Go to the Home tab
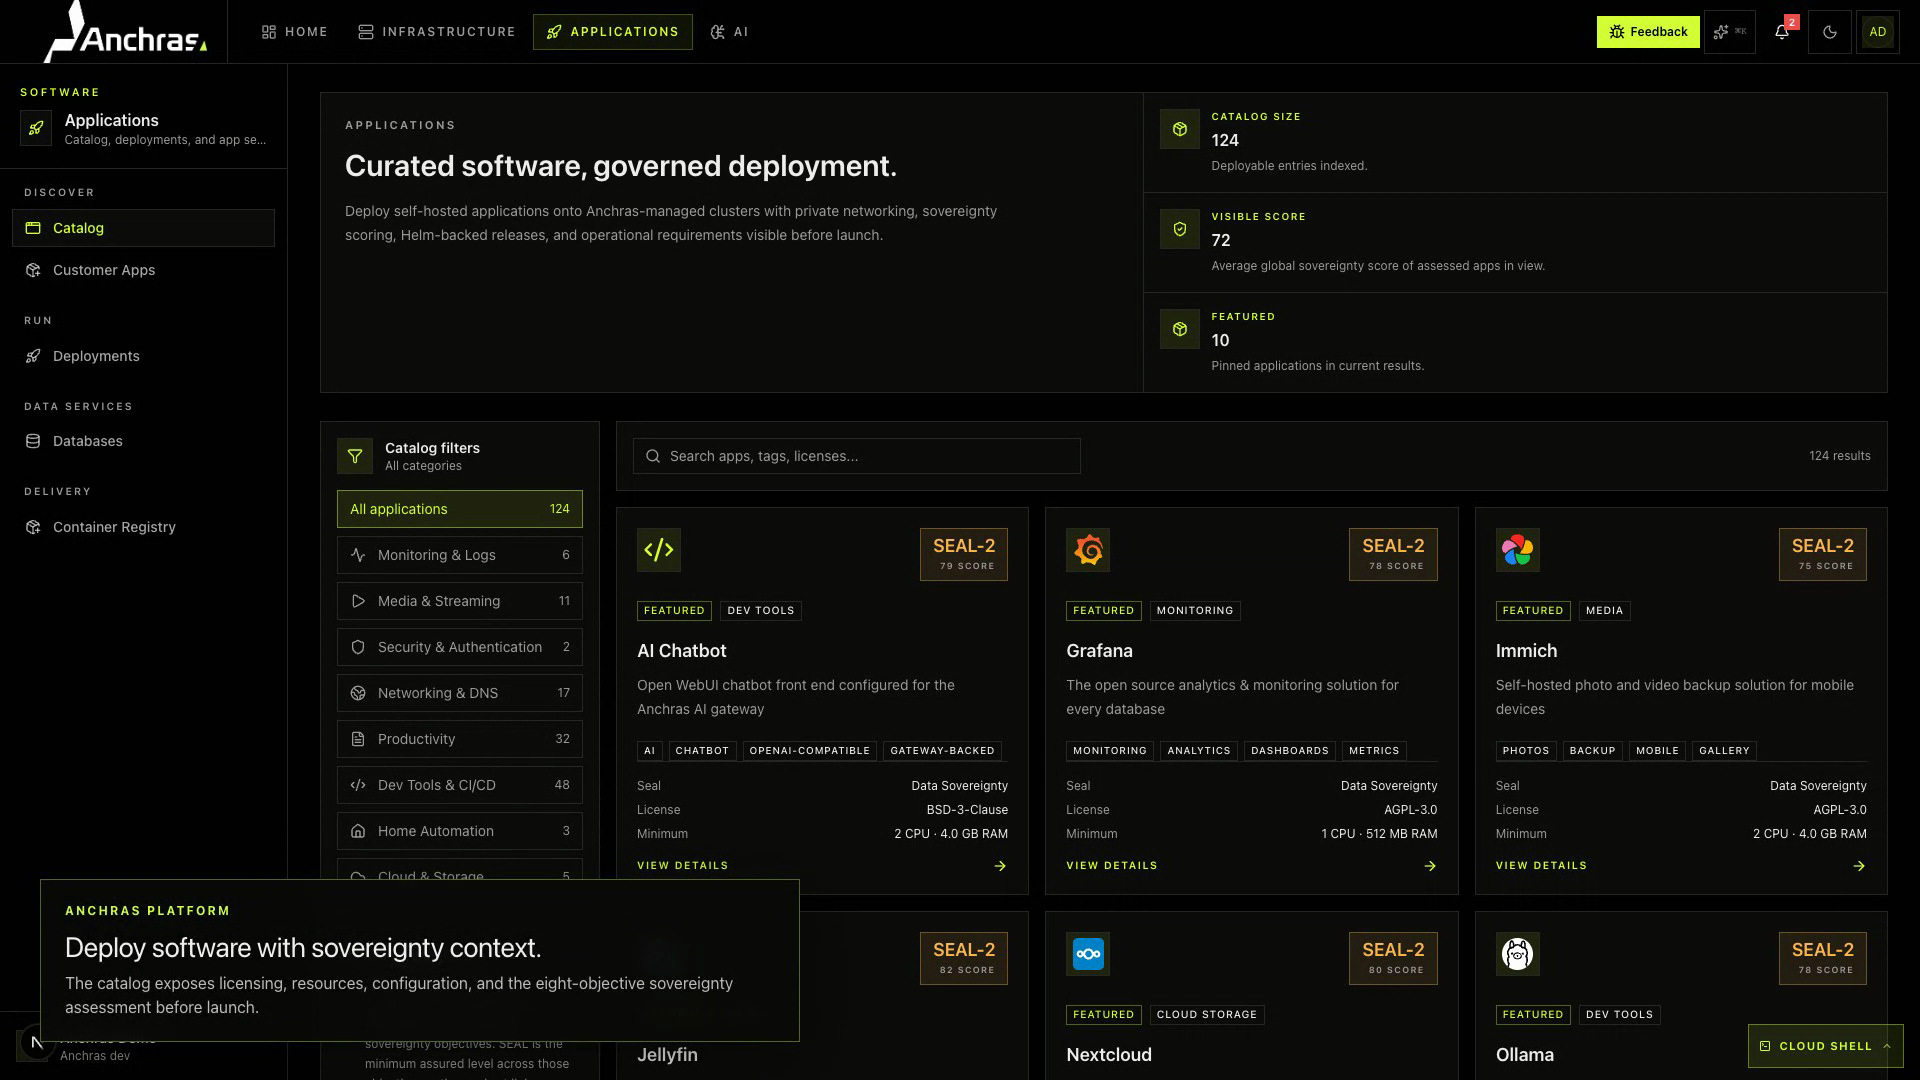Viewport: 1920px width, 1080px height. [x=295, y=32]
